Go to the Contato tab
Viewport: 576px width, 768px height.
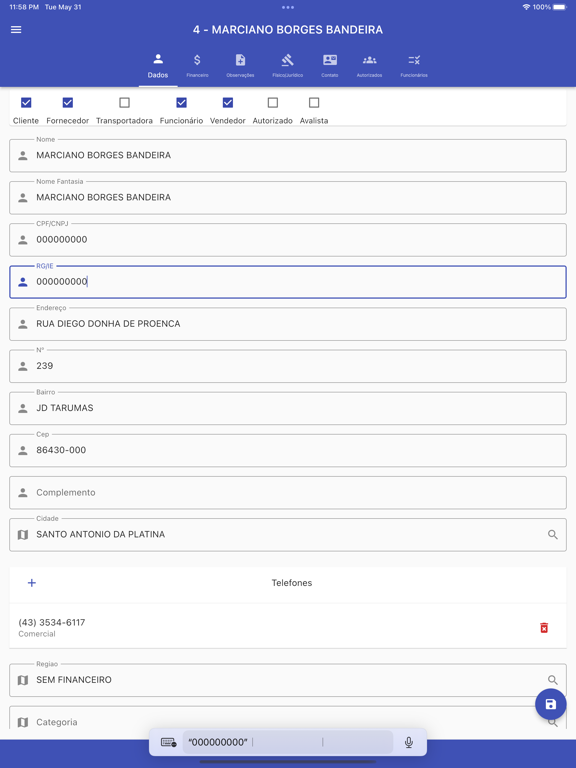[330, 66]
